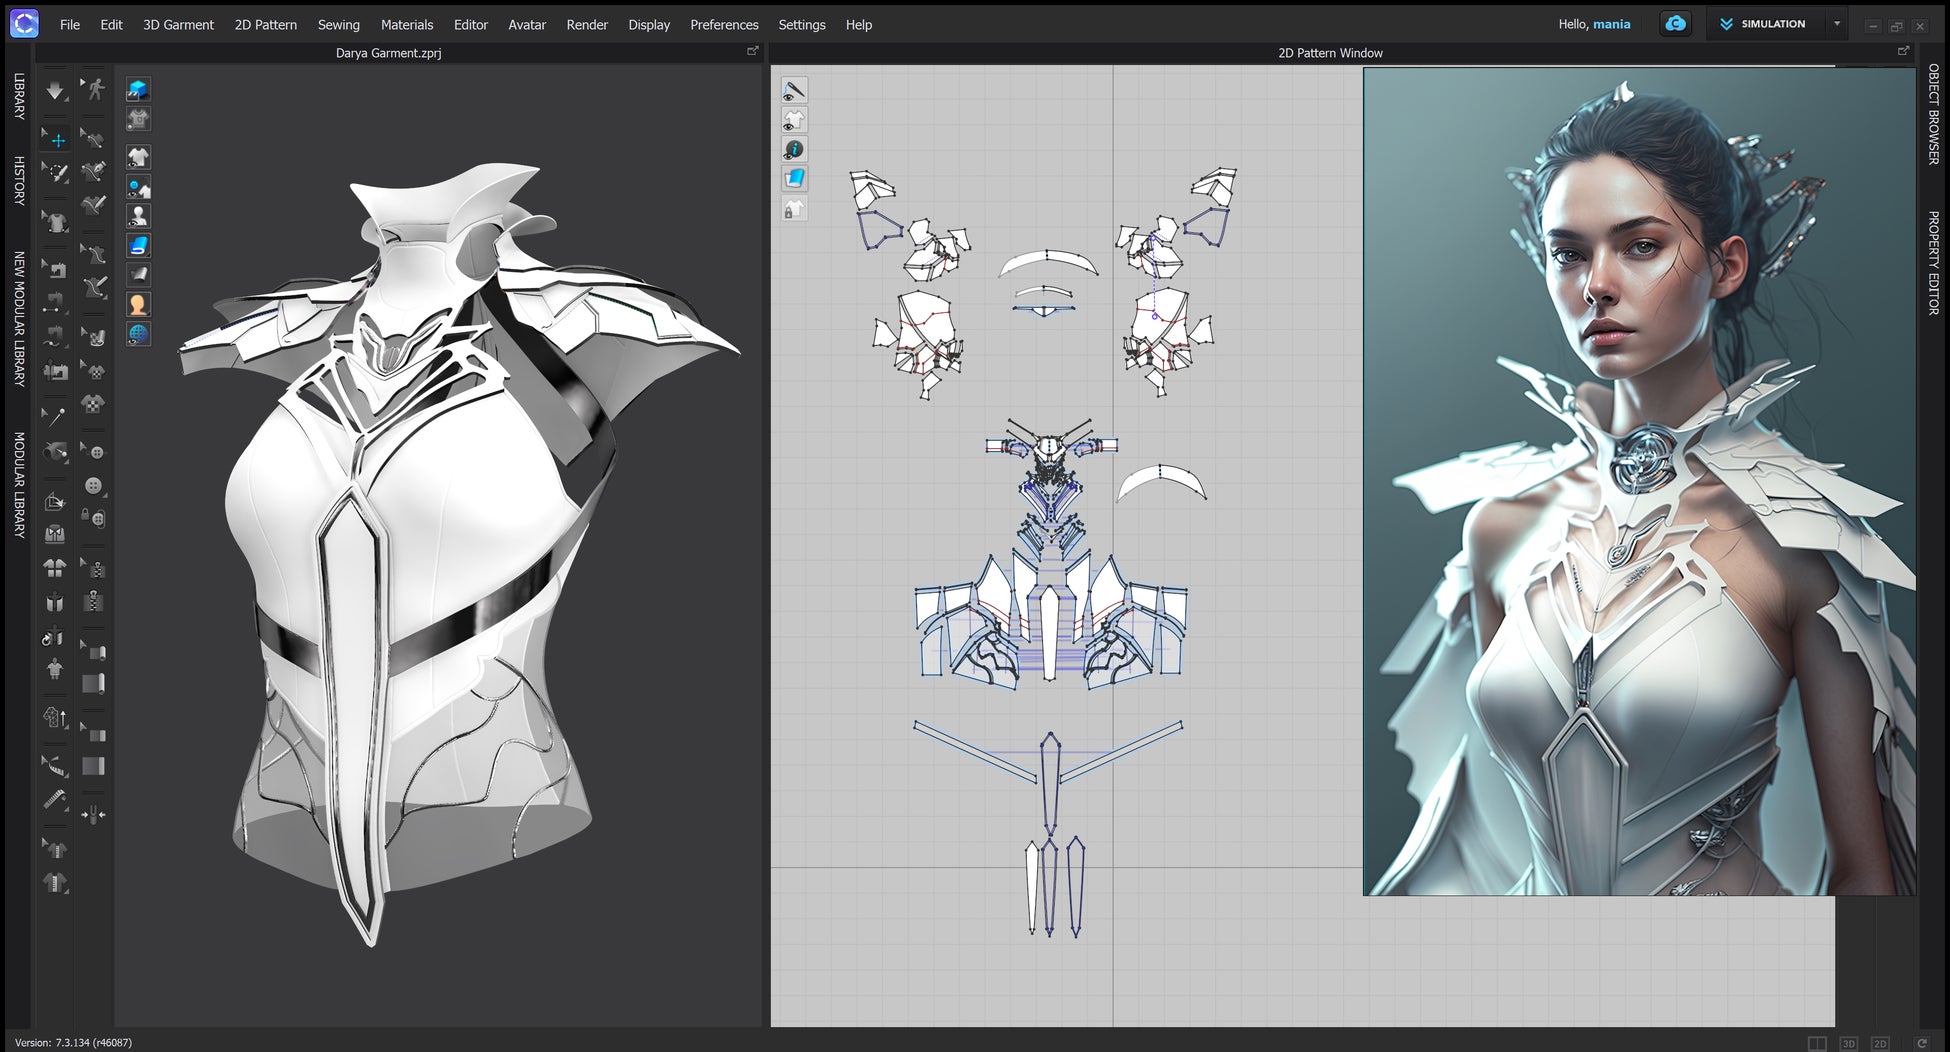Screen dimensions: 1950x1052
Task: Select the Tape Measure tool icon
Action: [x=55, y=799]
